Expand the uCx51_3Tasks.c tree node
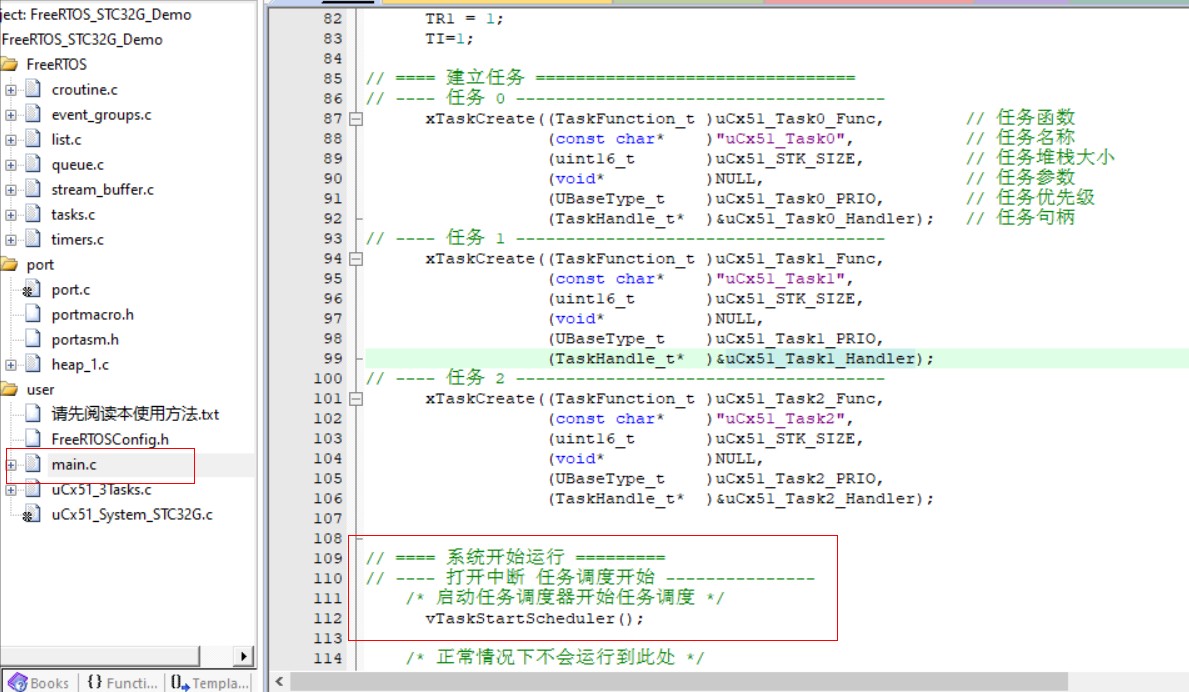 tap(11, 490)
